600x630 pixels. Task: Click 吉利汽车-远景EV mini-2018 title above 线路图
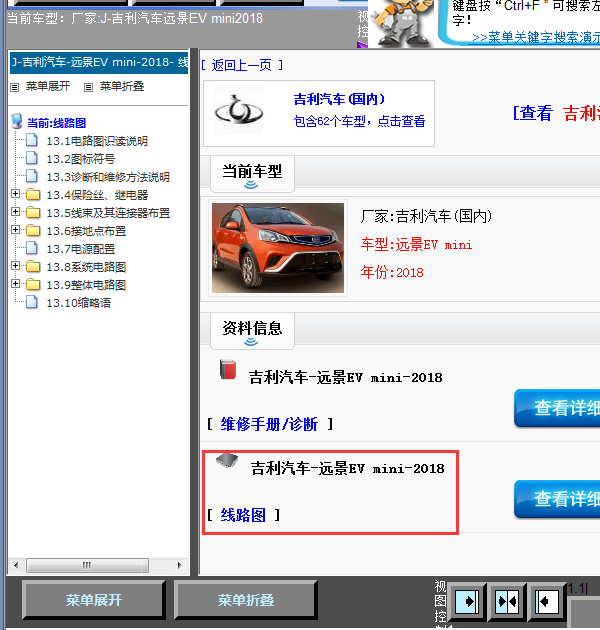coord(348,468)
